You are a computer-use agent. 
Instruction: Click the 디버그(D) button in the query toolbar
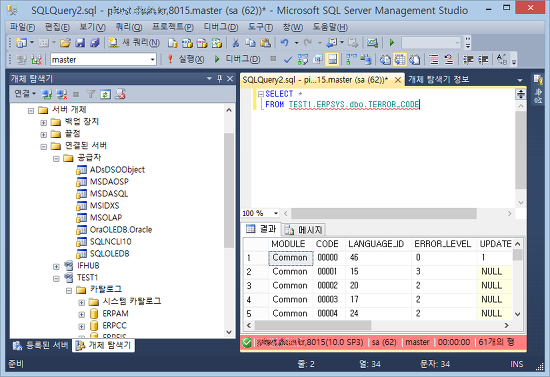(237, 60)
